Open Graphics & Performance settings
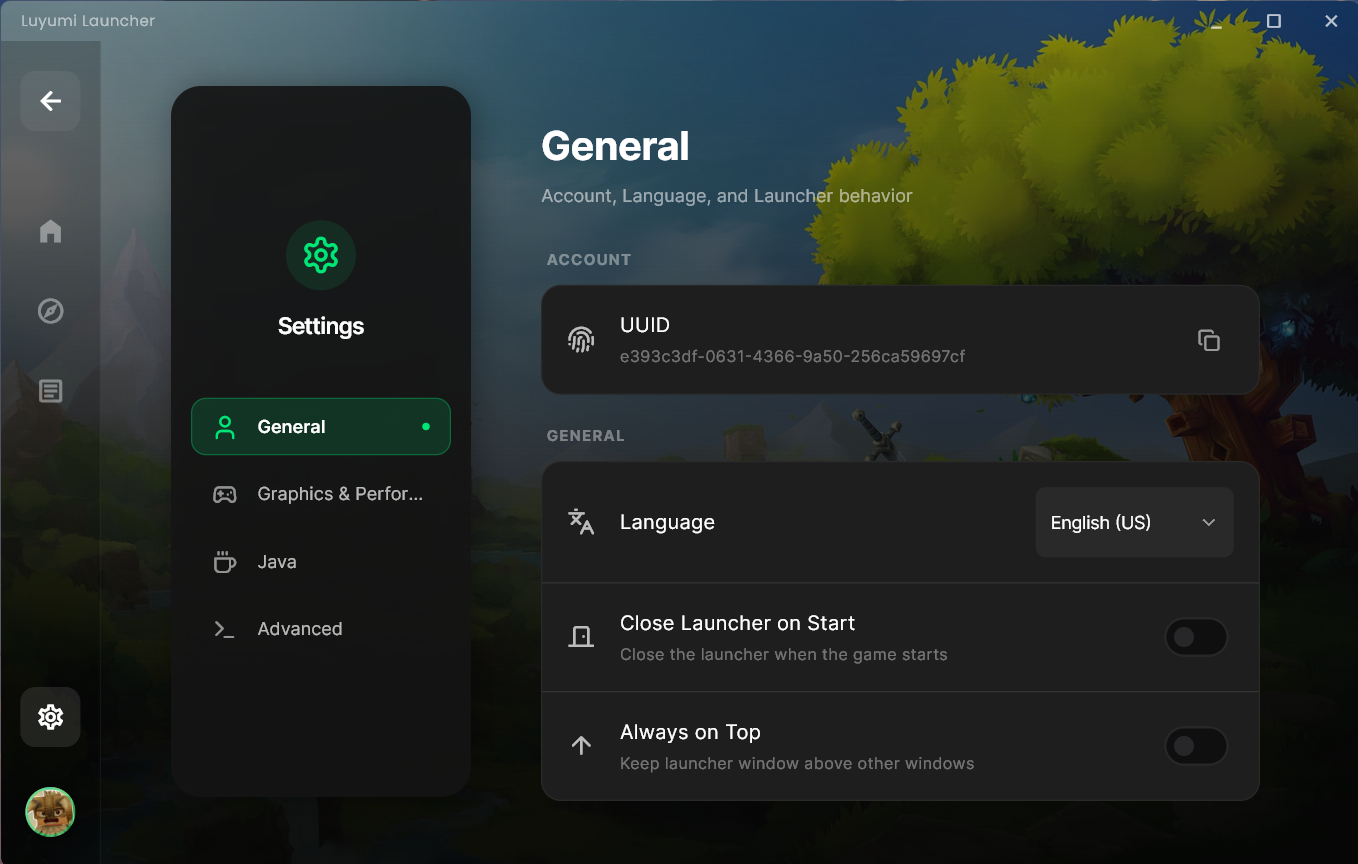 point(321,494)
